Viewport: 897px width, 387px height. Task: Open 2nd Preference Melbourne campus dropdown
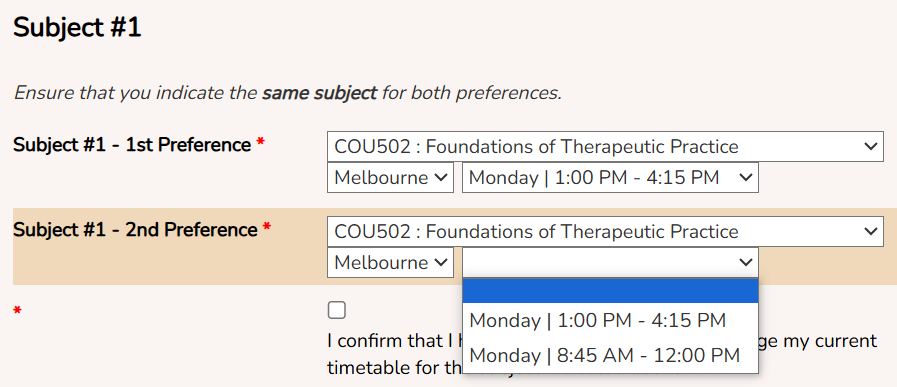click(x=390, y=262)
